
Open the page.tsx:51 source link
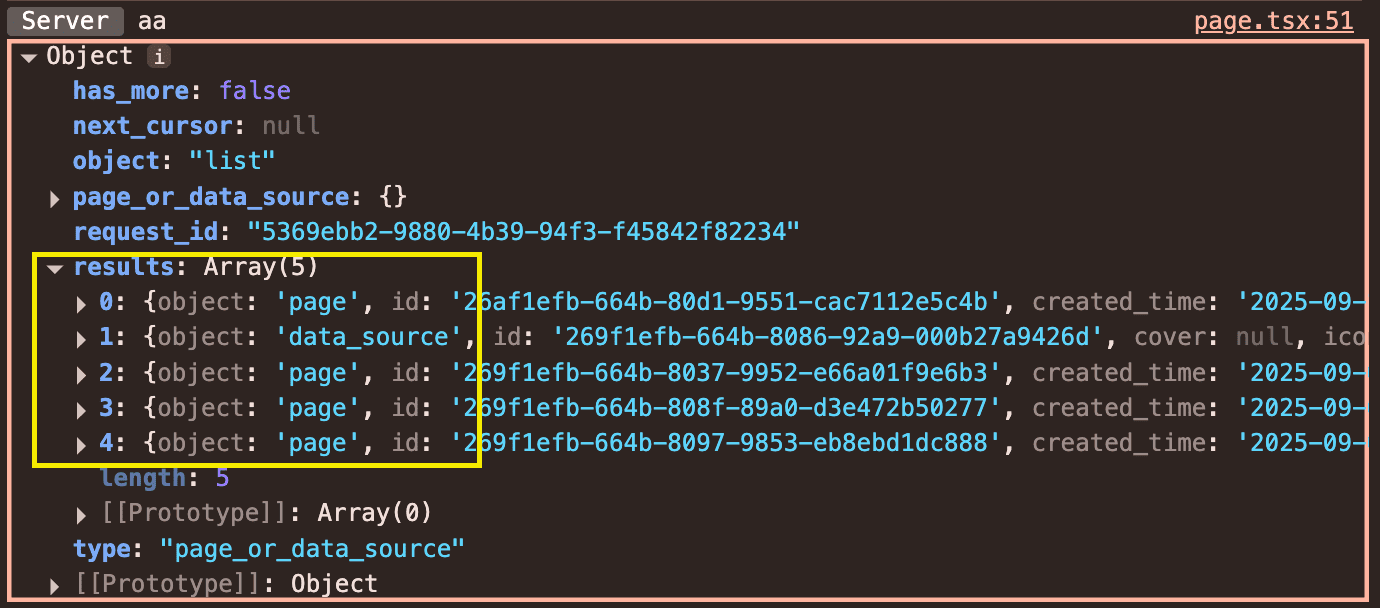[1273, 21]
